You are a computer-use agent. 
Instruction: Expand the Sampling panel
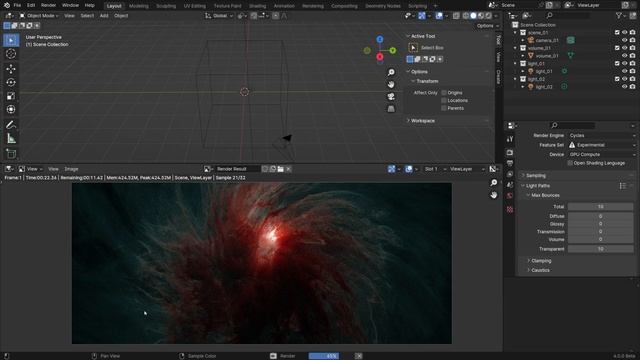point(536,176)
